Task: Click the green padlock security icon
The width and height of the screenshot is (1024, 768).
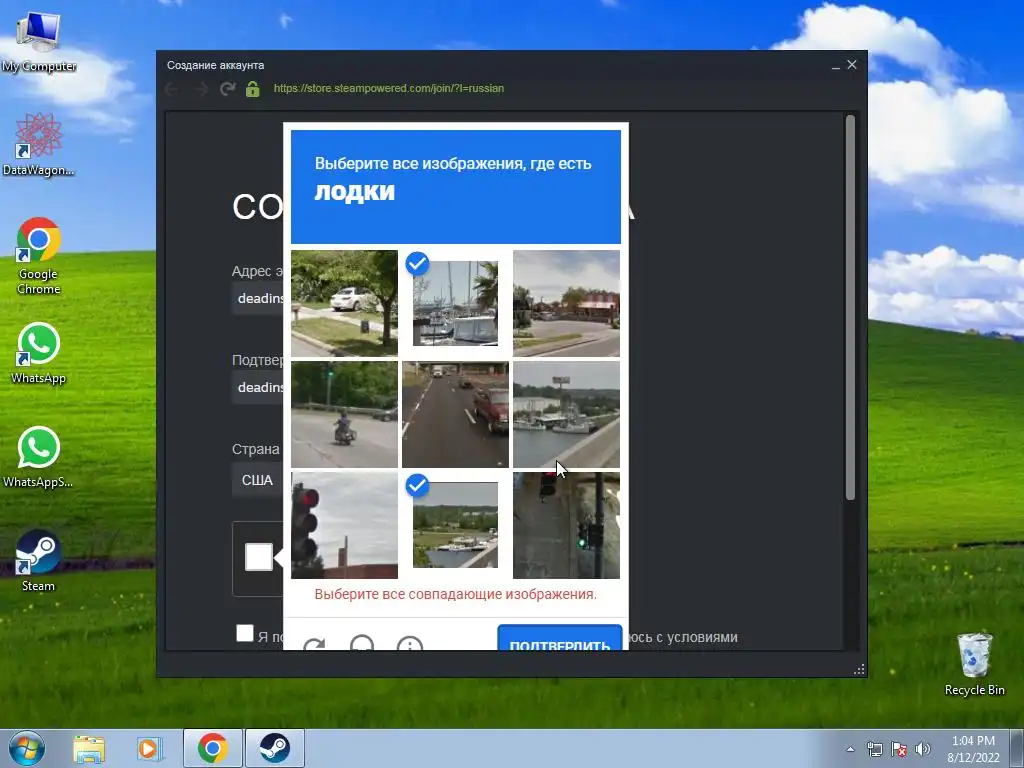Action: click(x=253, y=89)
